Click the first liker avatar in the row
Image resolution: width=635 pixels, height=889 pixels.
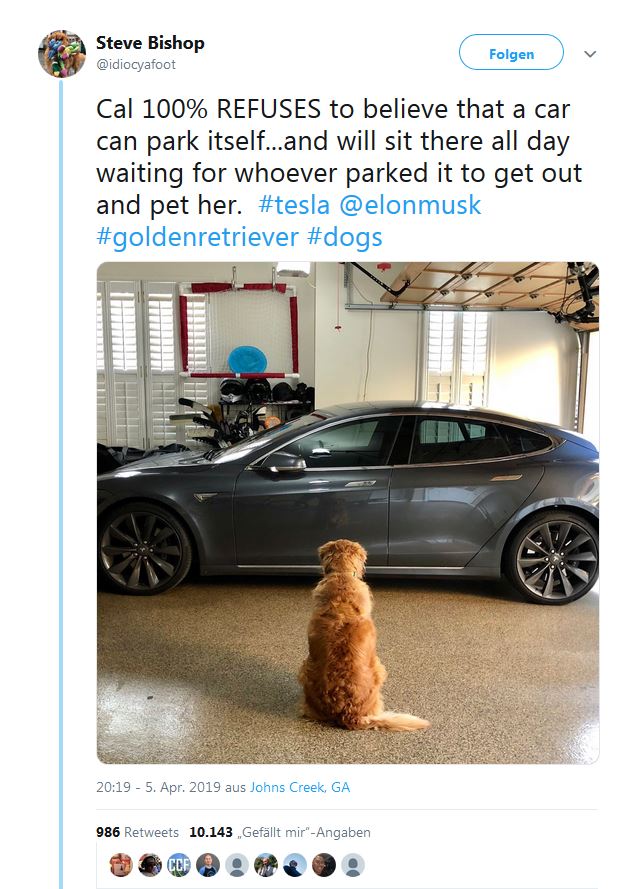[121, 865]
